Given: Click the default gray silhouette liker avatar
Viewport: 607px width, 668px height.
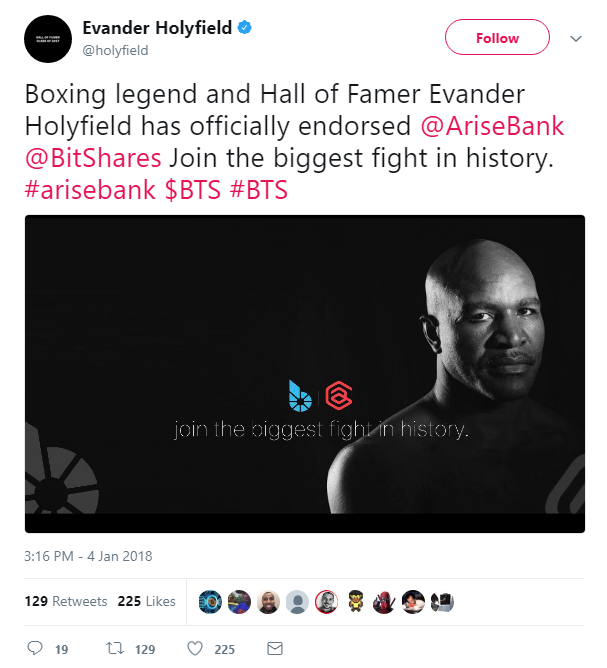Looking at the screenshot, I should 296,601.
